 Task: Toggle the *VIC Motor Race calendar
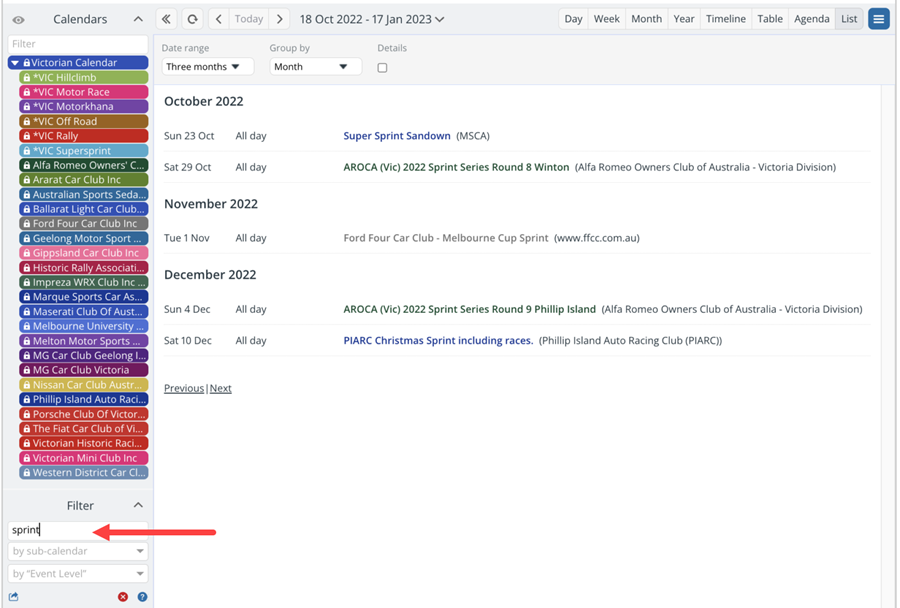coord(84,92)
